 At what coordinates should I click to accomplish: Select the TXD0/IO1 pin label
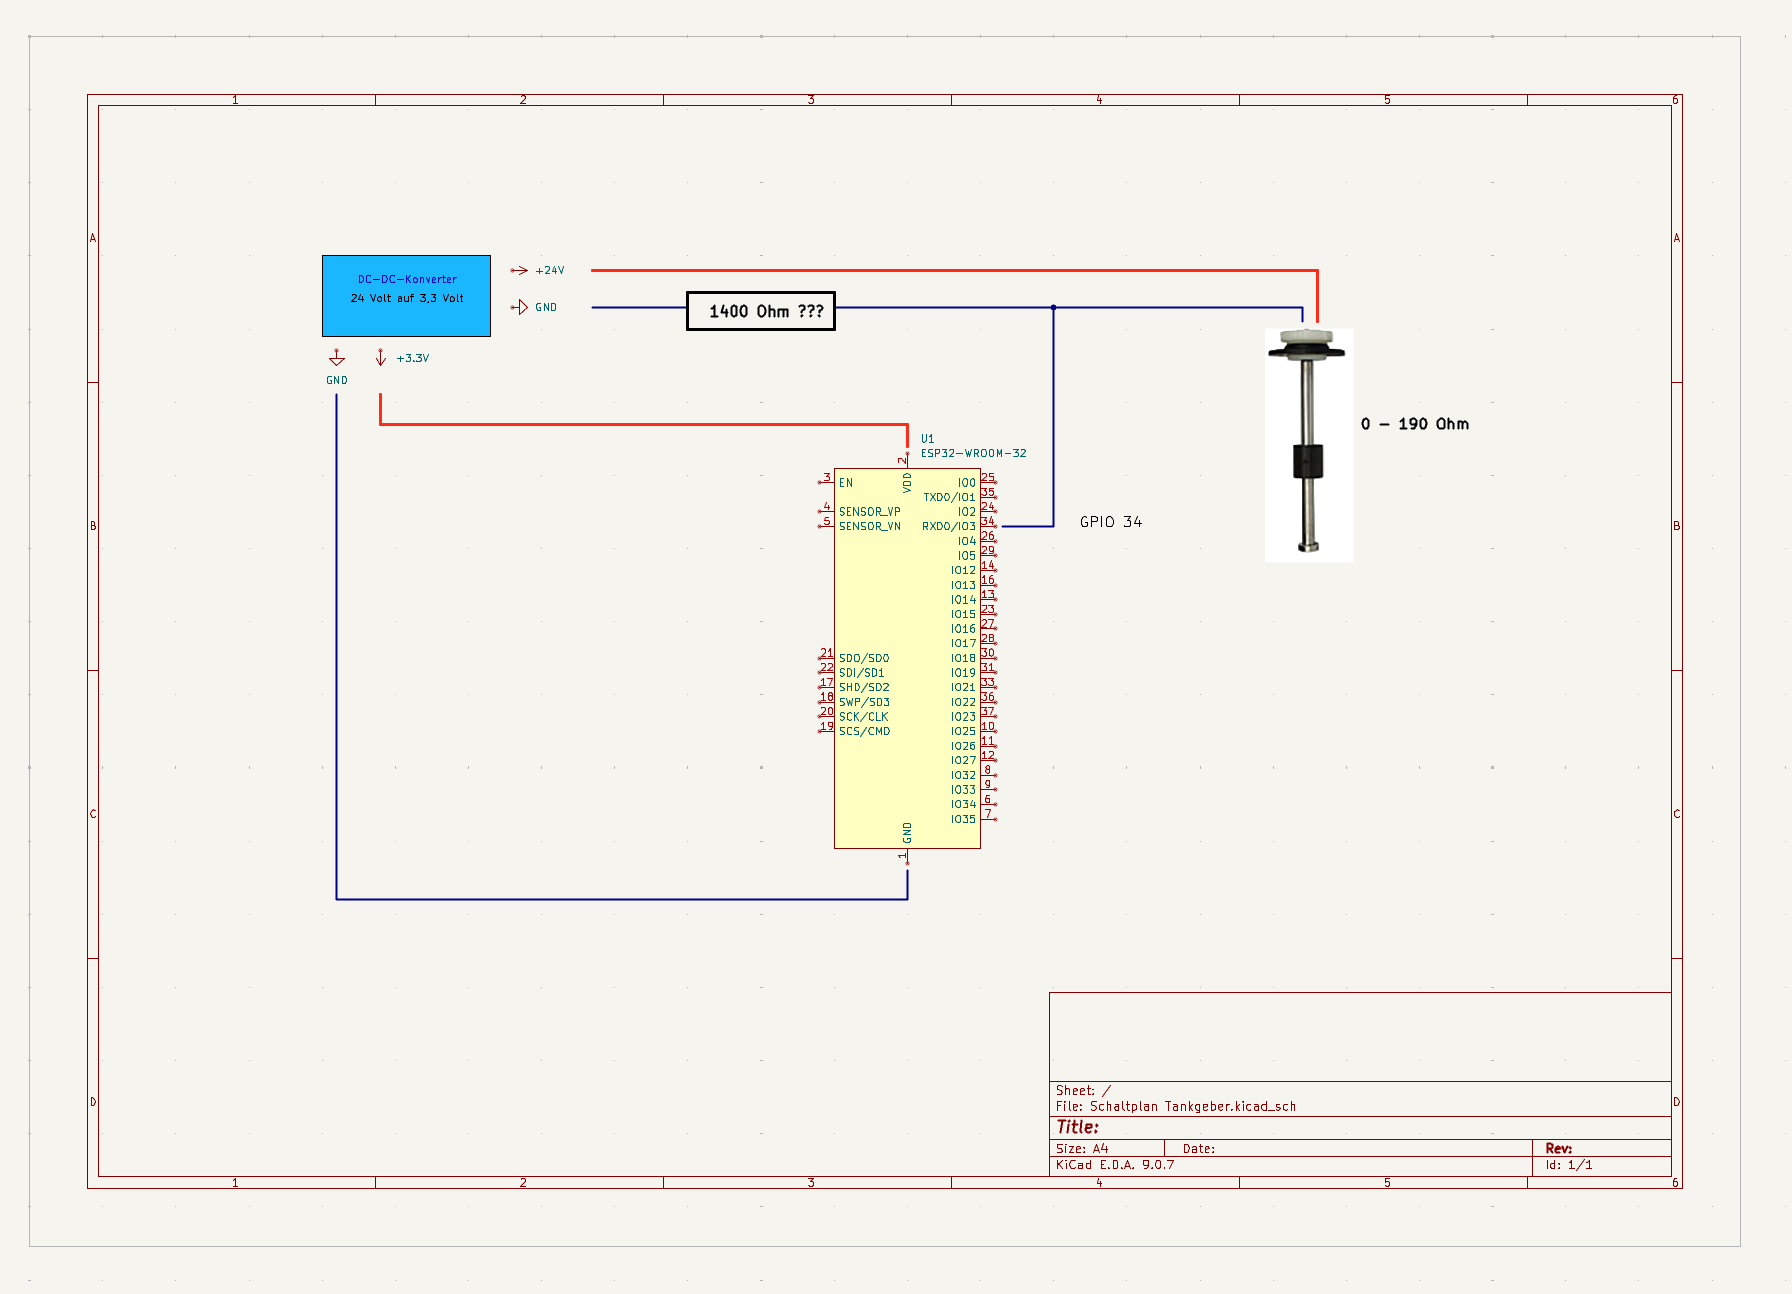(x=949, y=497)
